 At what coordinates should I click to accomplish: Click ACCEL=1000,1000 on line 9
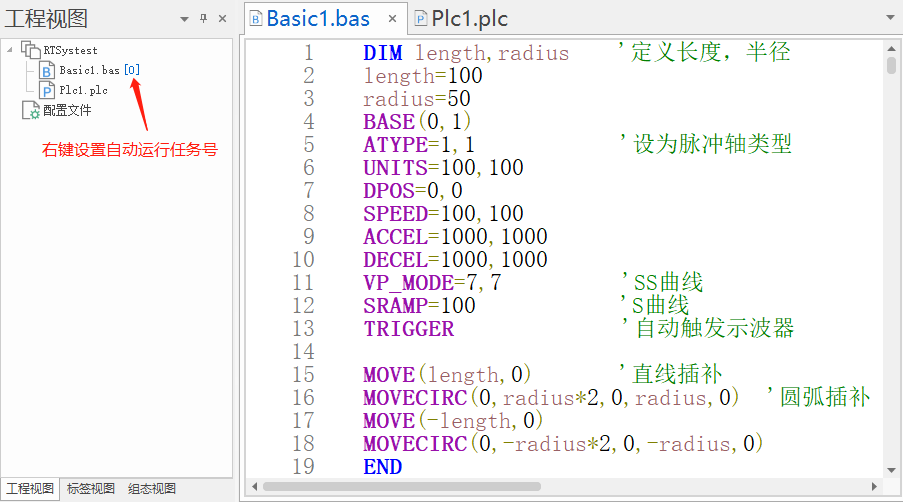(x=455, y=237)
